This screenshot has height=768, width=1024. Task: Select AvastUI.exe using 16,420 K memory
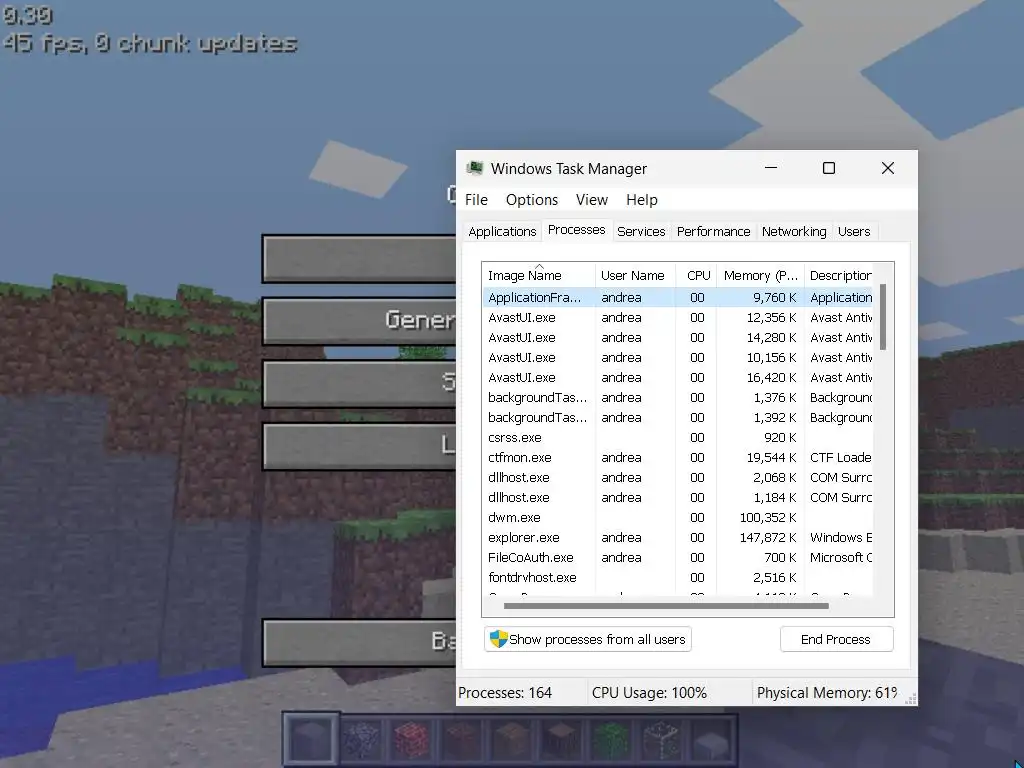coord(678,377)
